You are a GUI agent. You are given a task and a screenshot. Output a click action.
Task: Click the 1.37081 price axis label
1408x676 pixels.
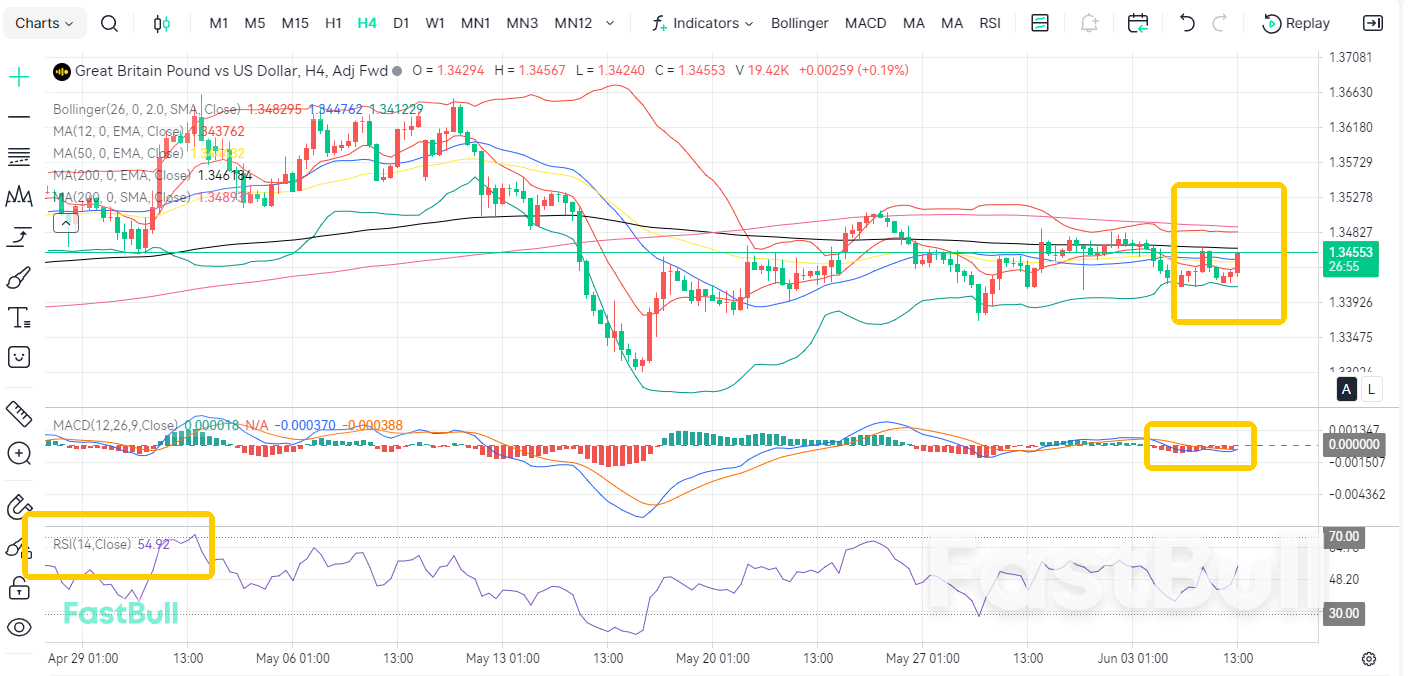click(1349, 57)
